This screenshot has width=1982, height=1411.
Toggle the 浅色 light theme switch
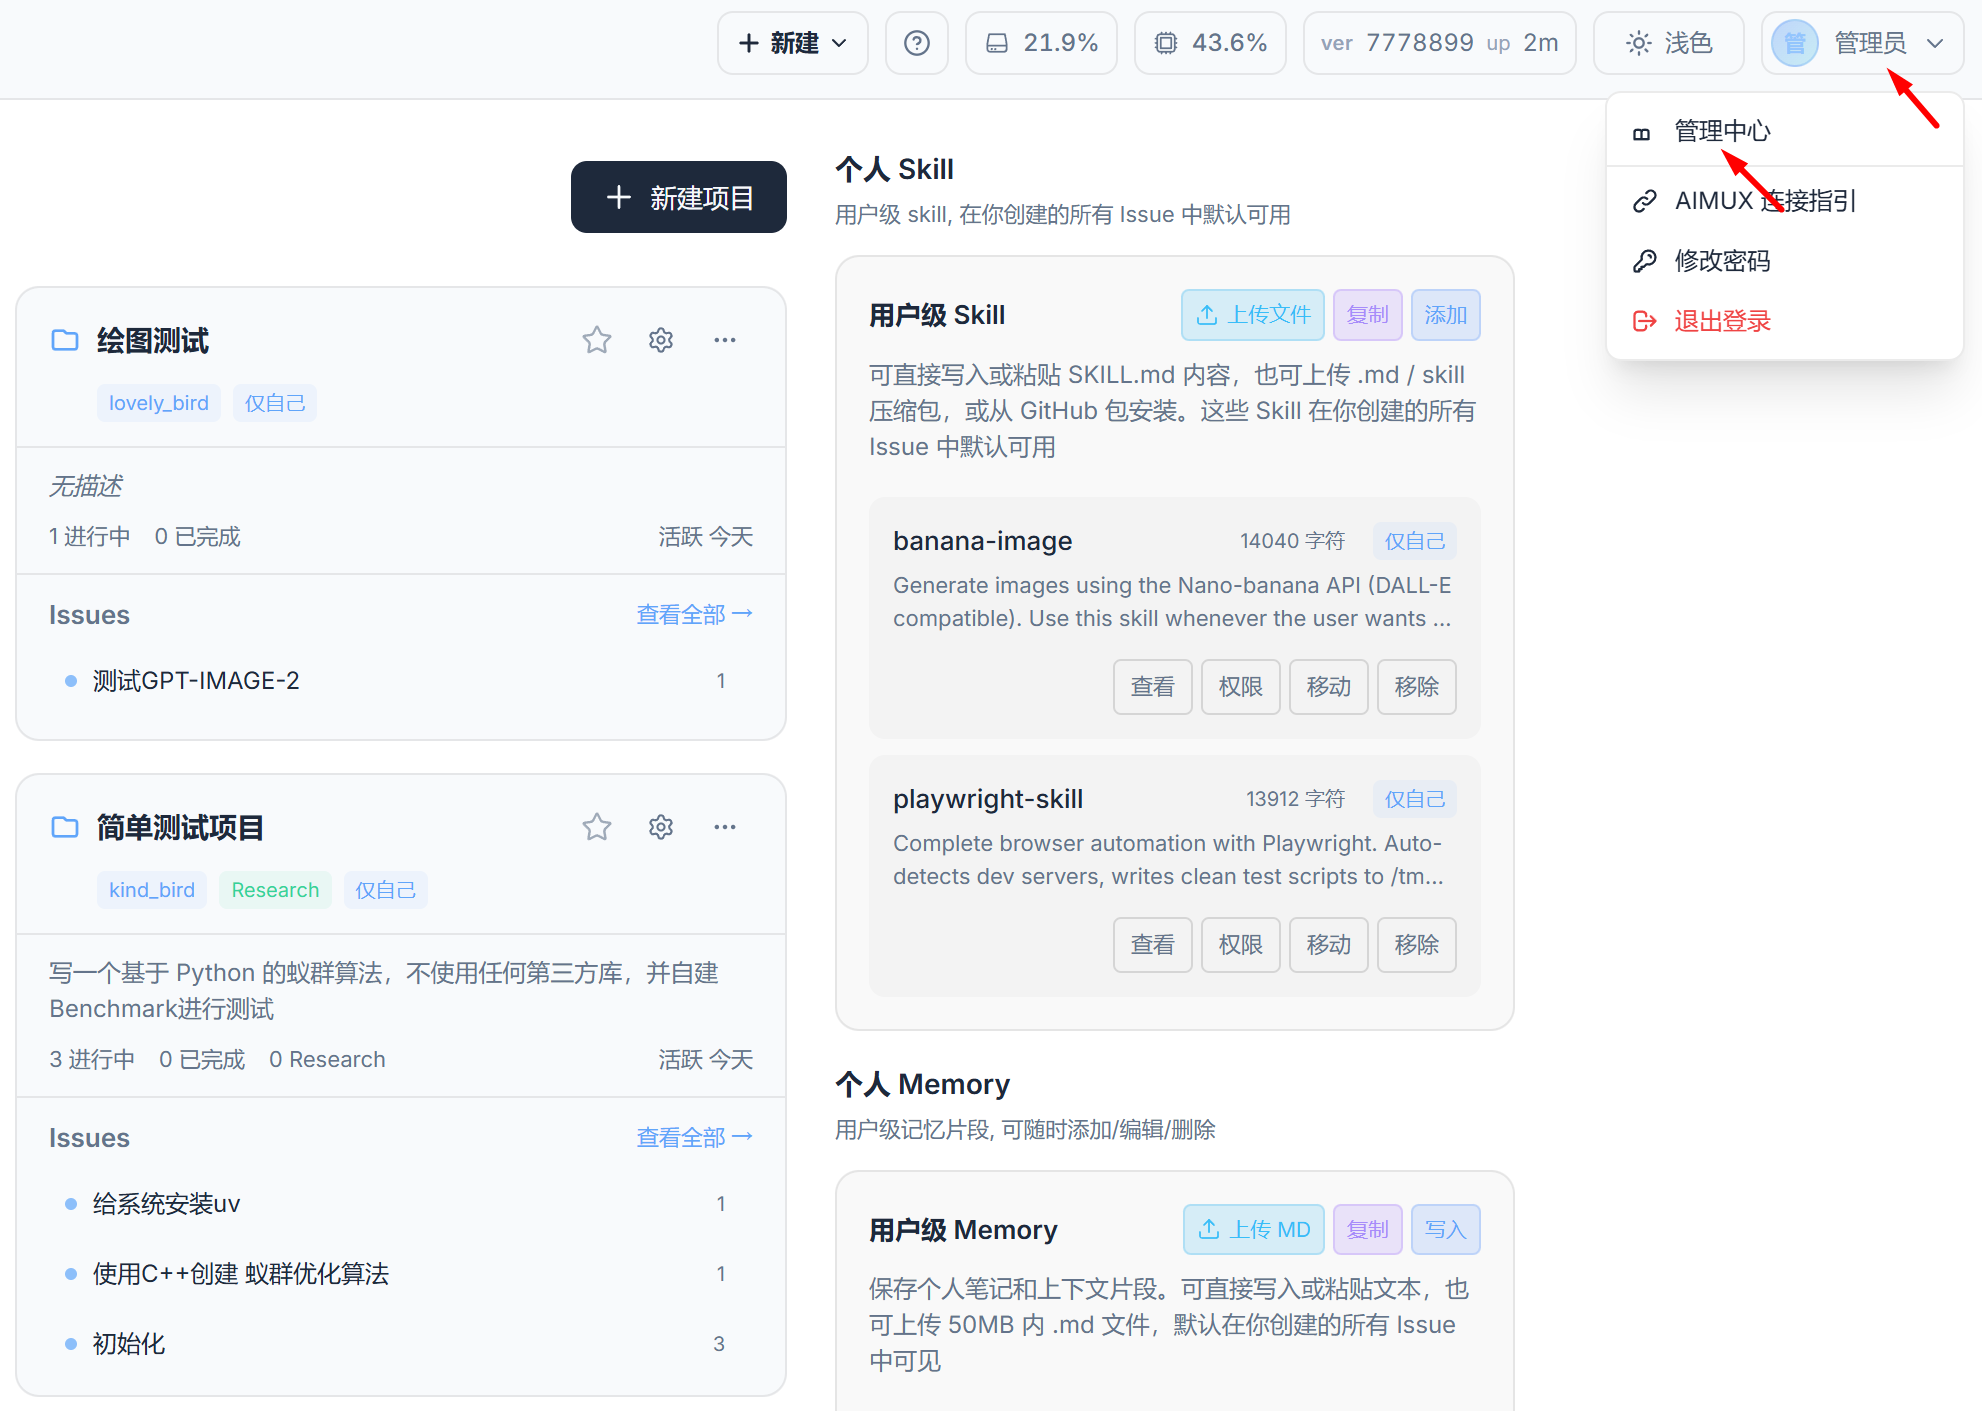coord(1669,43)
